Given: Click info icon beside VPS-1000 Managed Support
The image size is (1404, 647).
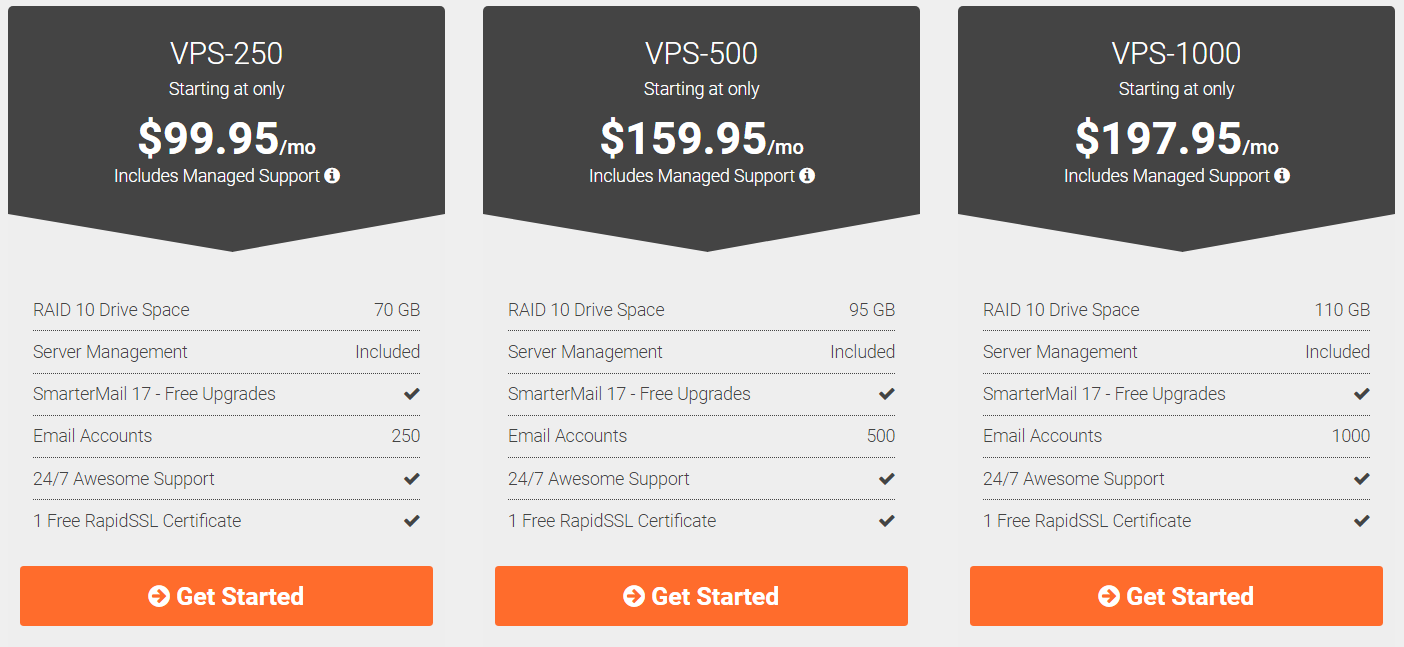Looking at the screenshot, I should tap(1282, 176).
